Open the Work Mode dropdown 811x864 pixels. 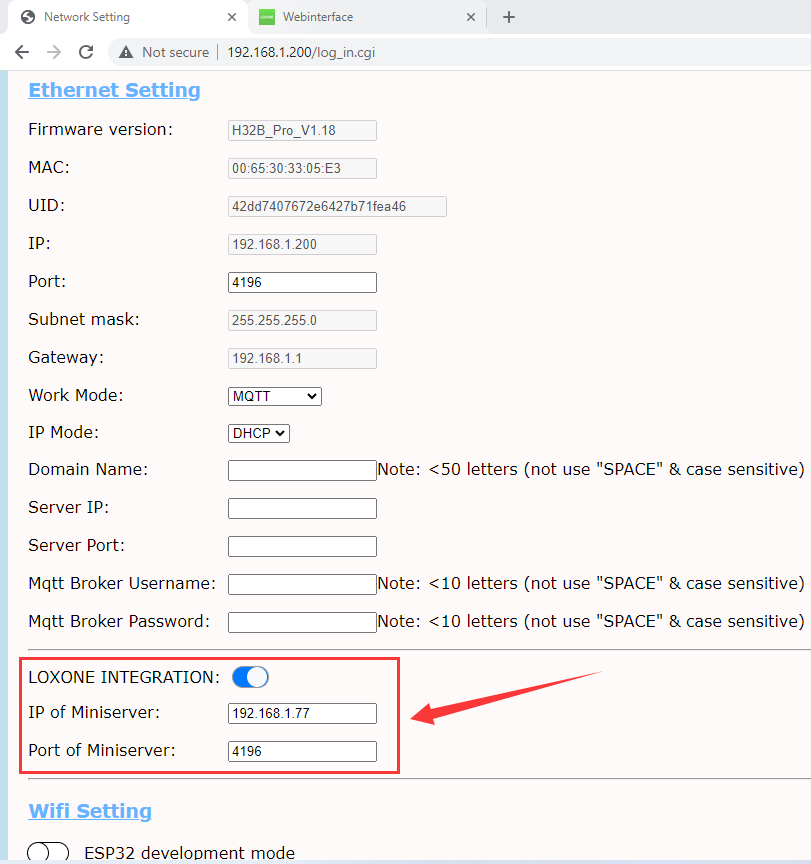point(275,396)
